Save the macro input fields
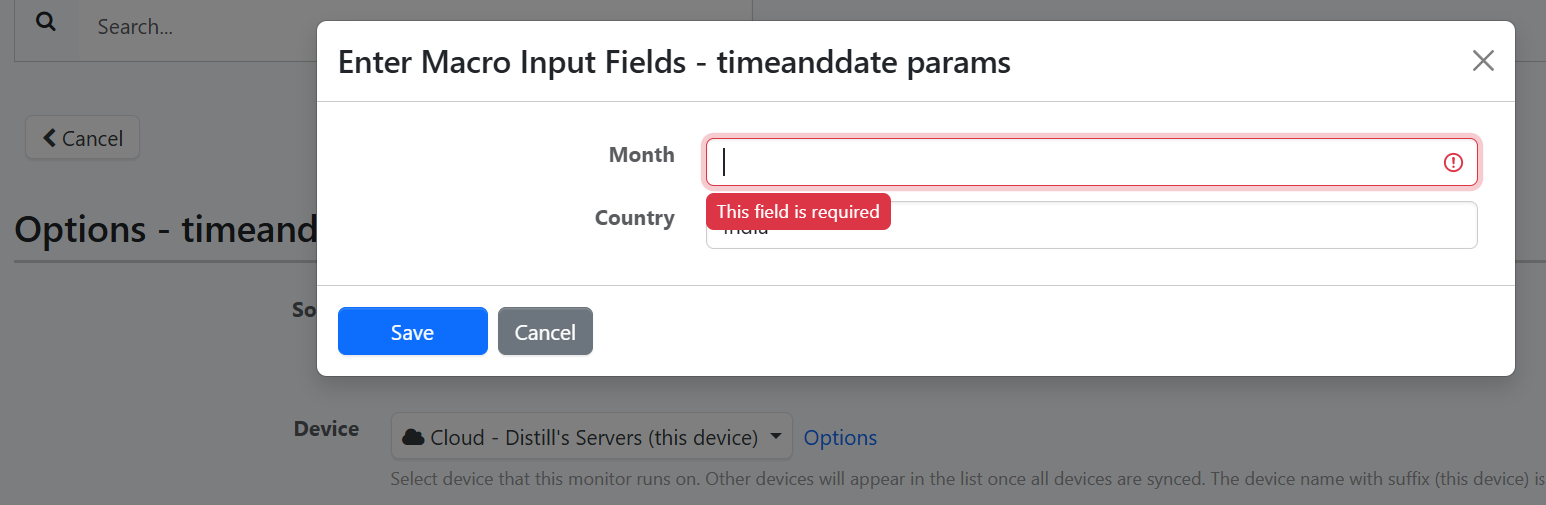1546x505 pixels. [x=412, y=331]
